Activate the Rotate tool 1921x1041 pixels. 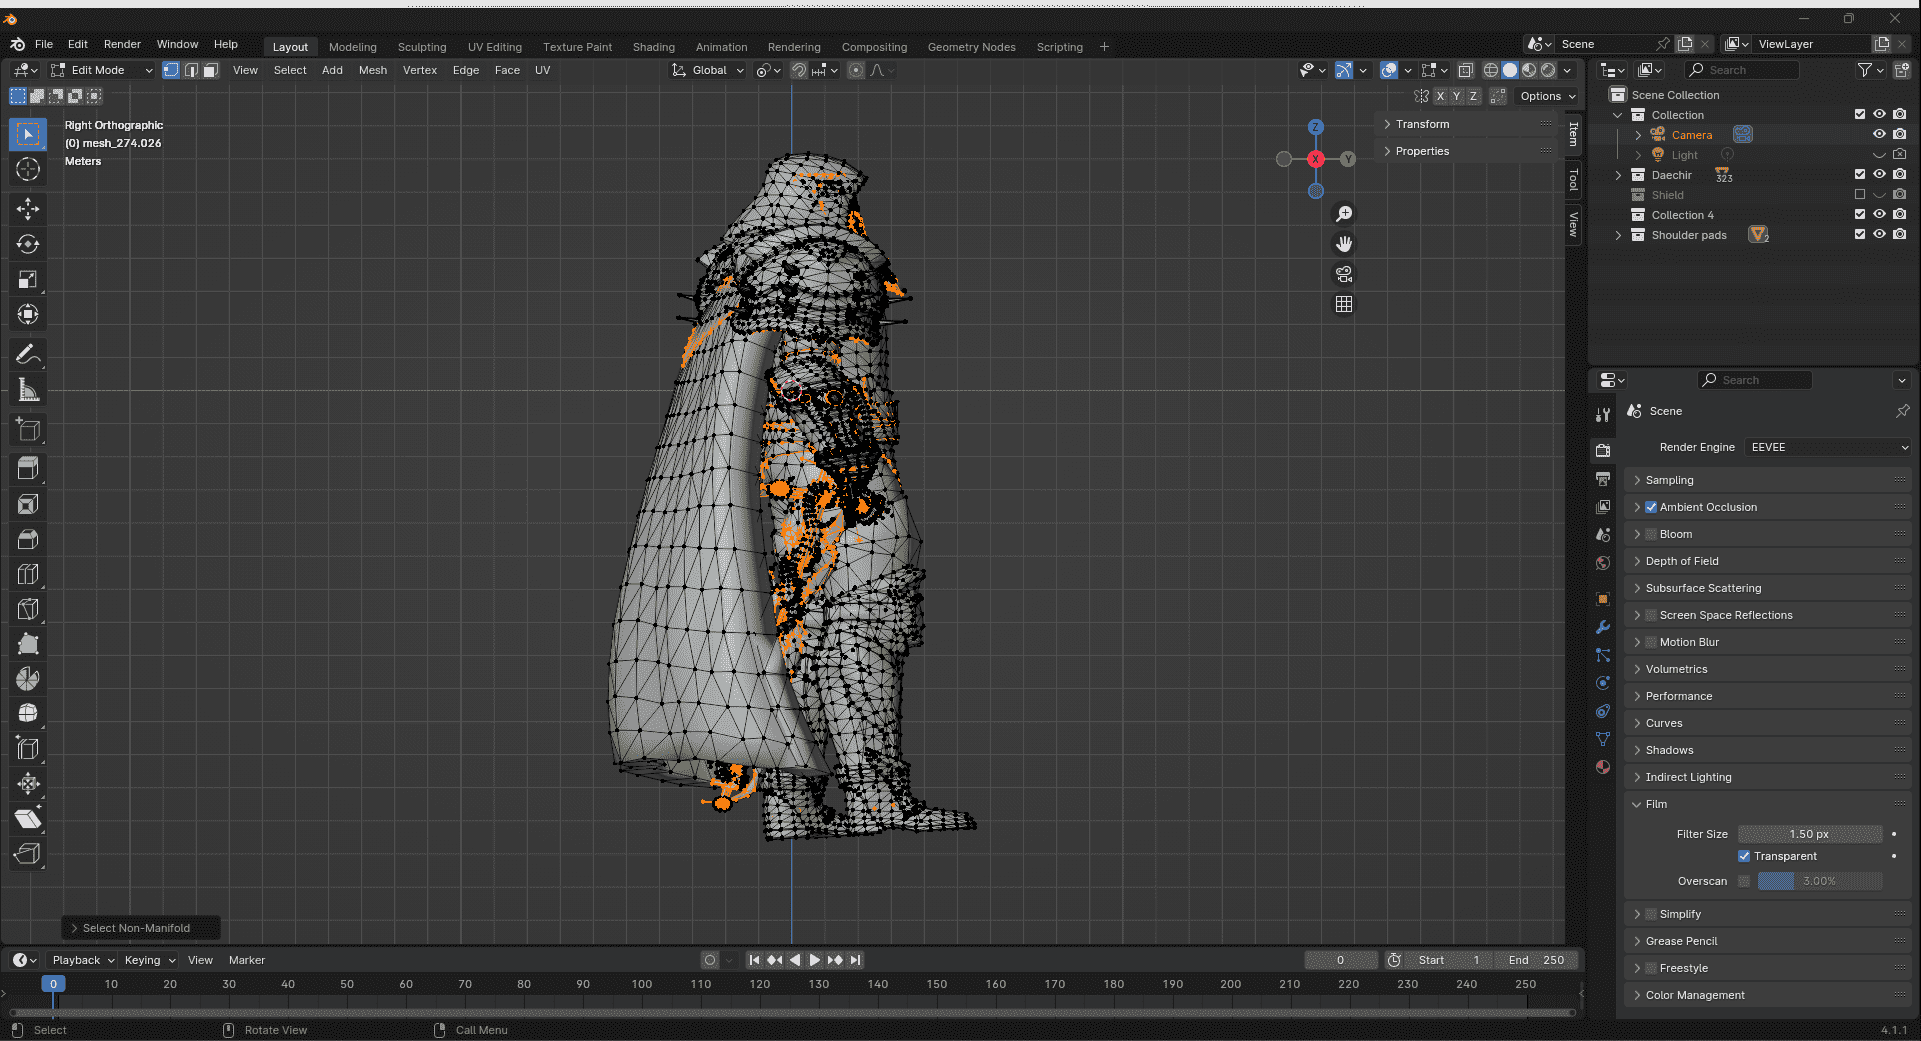(28, 244)
